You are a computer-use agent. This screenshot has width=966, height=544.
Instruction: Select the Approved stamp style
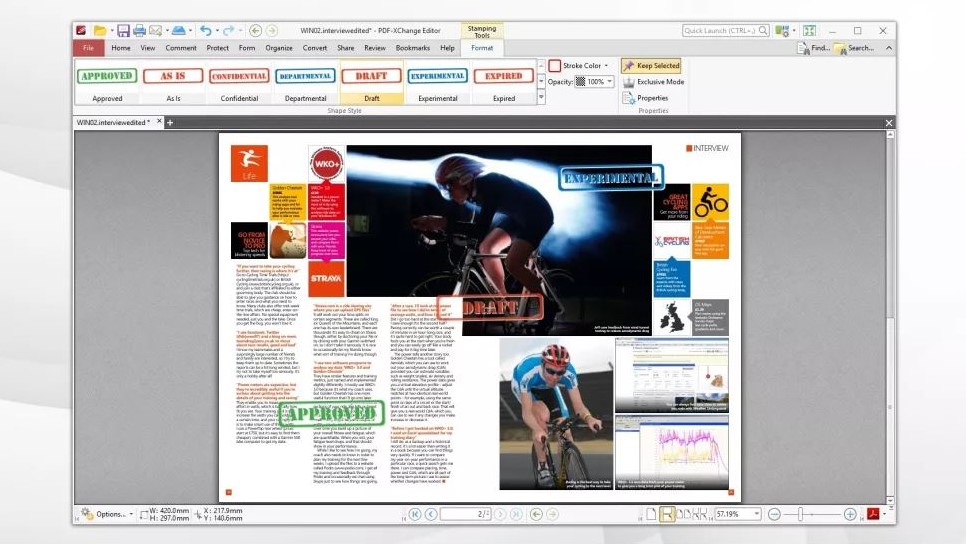pyautogui.click(x=107, y=76)
